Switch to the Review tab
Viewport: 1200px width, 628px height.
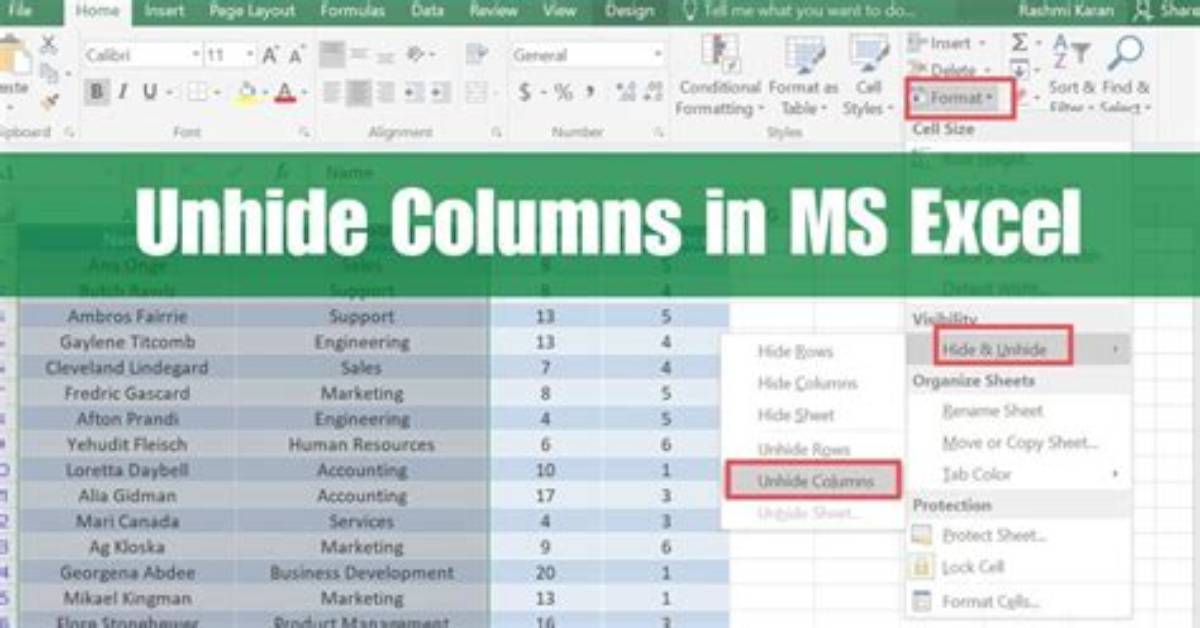[493, 11]
